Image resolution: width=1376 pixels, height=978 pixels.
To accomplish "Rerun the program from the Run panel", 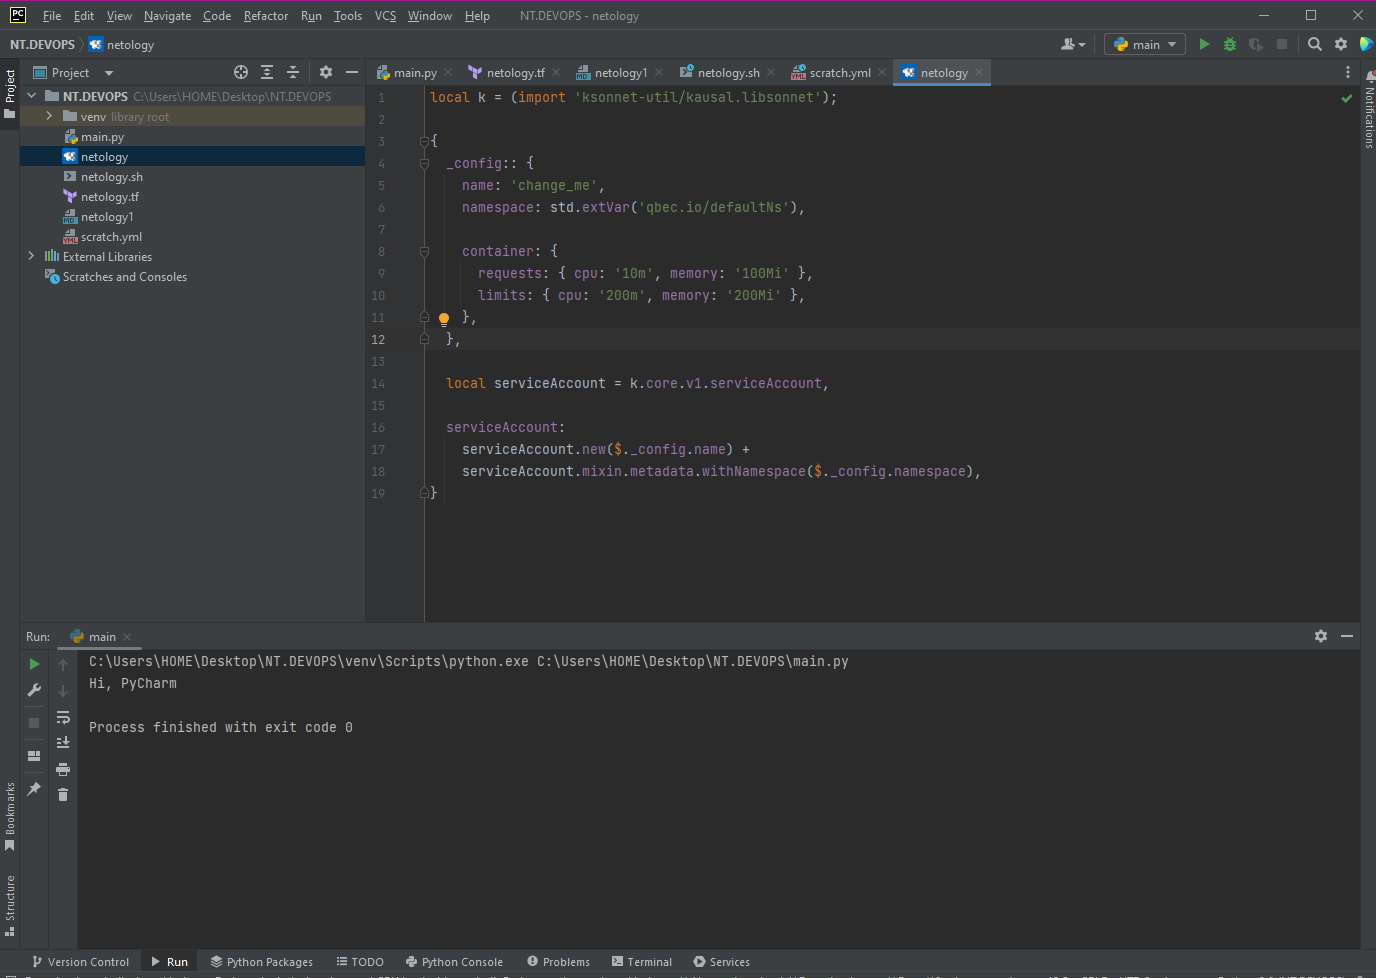I will tap(33, 663).
